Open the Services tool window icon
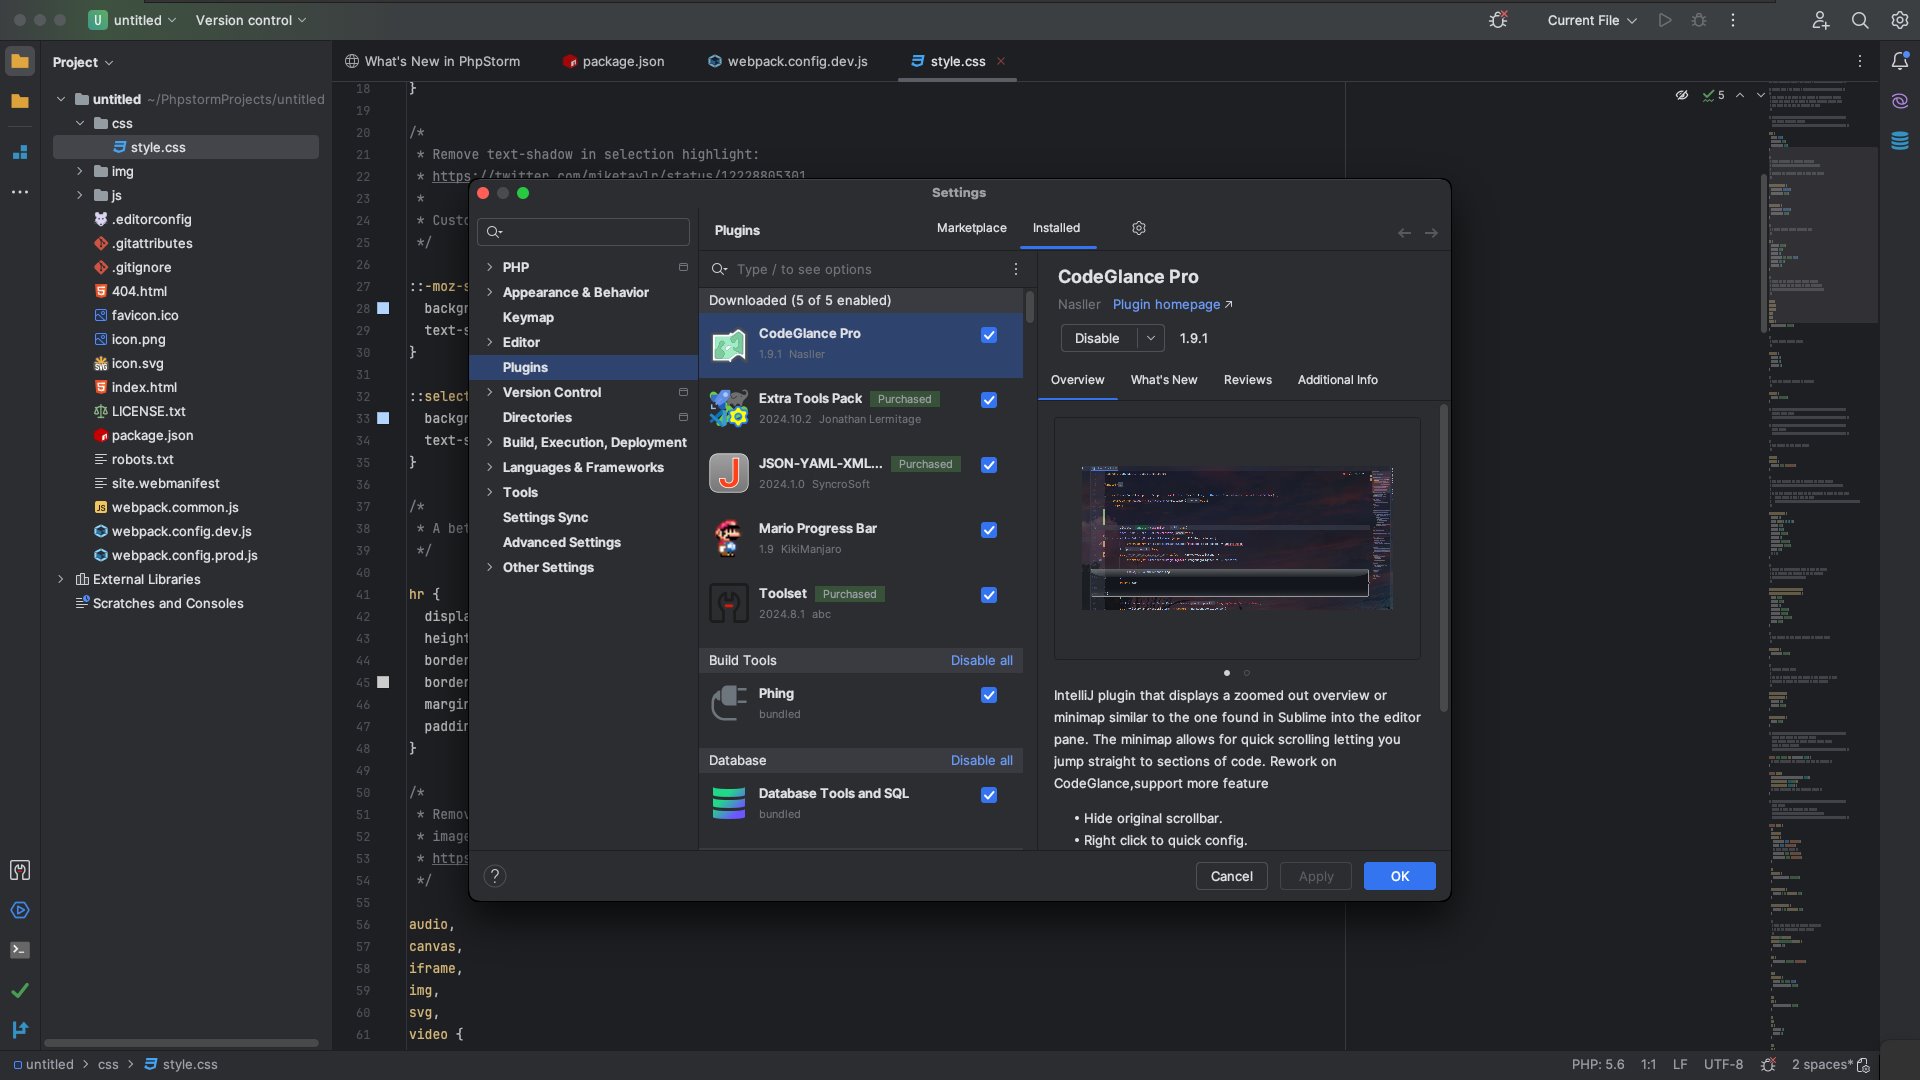The height and width of the screenshot is (1080, 1920). pyautogui.click(x=20, y=910)
